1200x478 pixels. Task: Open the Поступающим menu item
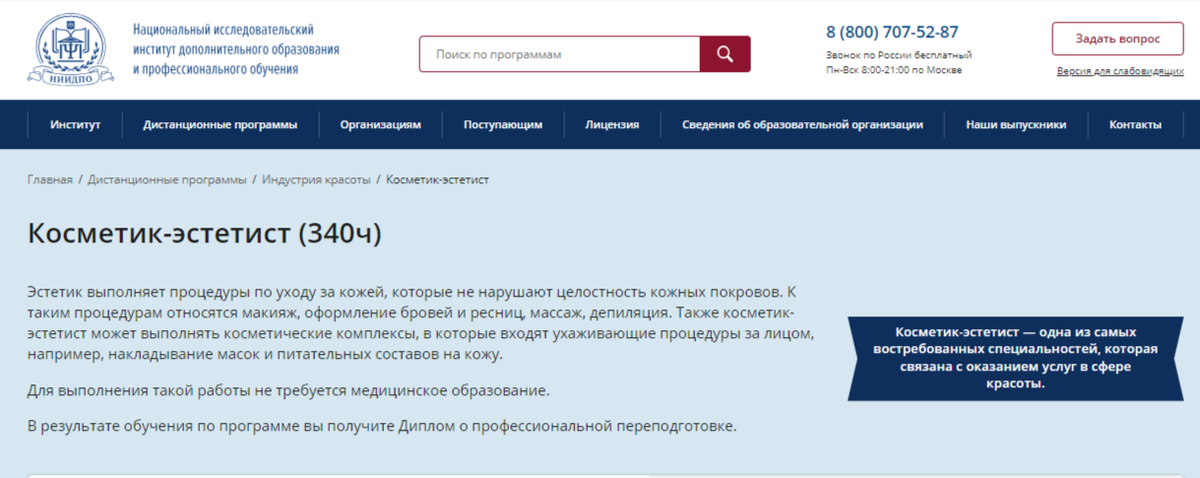click(x=503, y=125)
